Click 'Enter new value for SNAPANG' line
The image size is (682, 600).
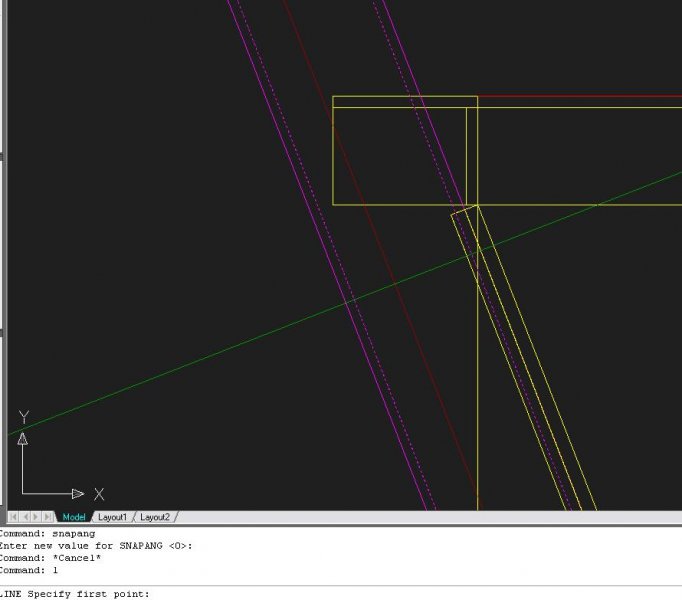click(x=96, y=546)
